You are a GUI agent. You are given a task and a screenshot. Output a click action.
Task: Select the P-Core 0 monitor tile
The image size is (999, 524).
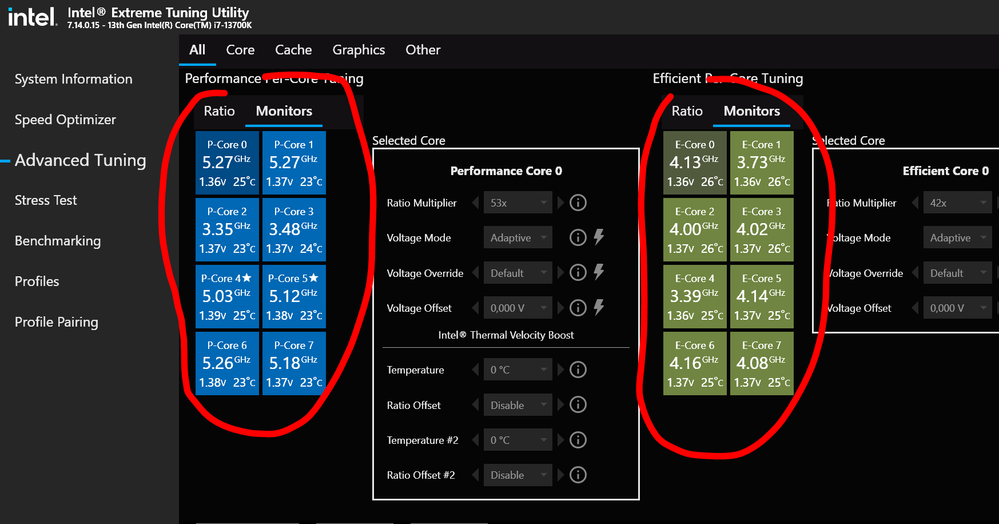(227, 163)
